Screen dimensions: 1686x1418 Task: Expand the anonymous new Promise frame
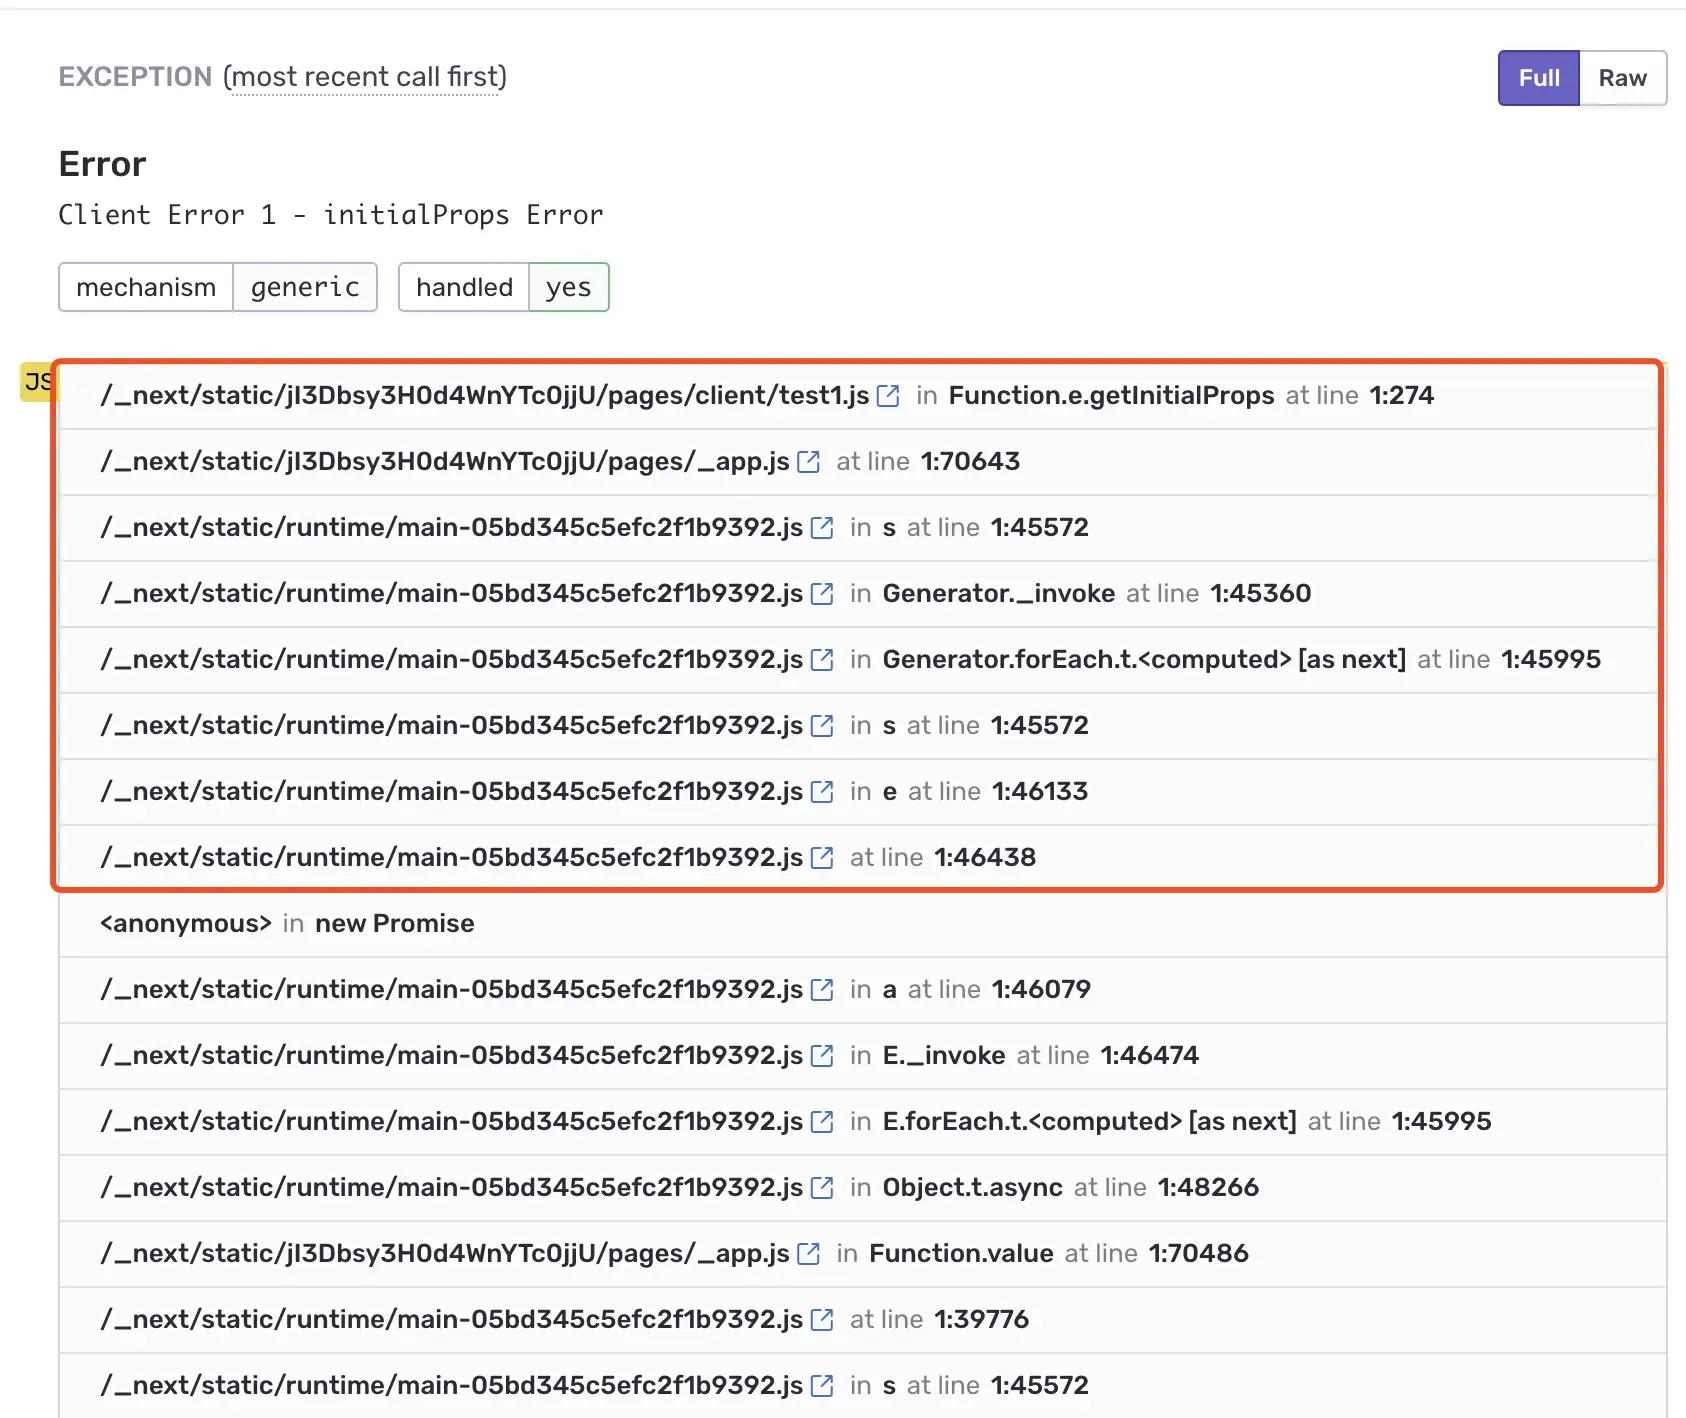coord(862,924)
